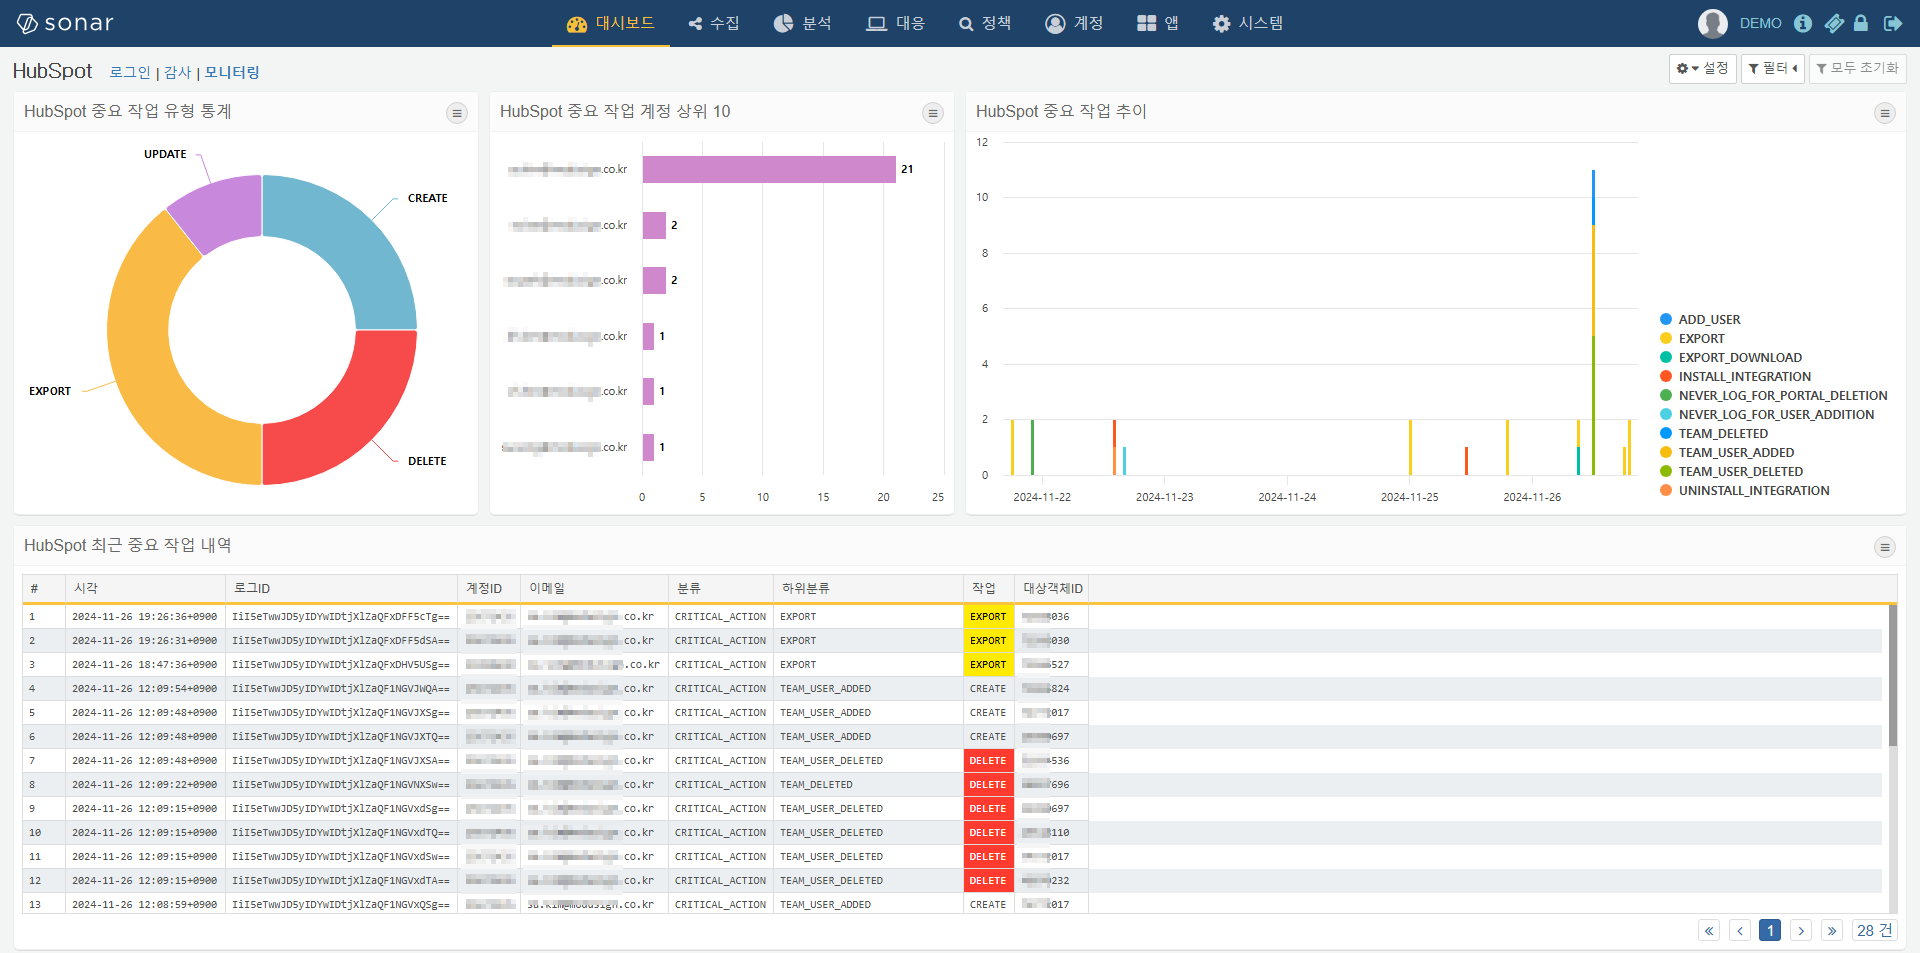This screenshot has width=1920, height=953.
Task: Sort by 이메일 column header
Action: [x=594, y=588]
